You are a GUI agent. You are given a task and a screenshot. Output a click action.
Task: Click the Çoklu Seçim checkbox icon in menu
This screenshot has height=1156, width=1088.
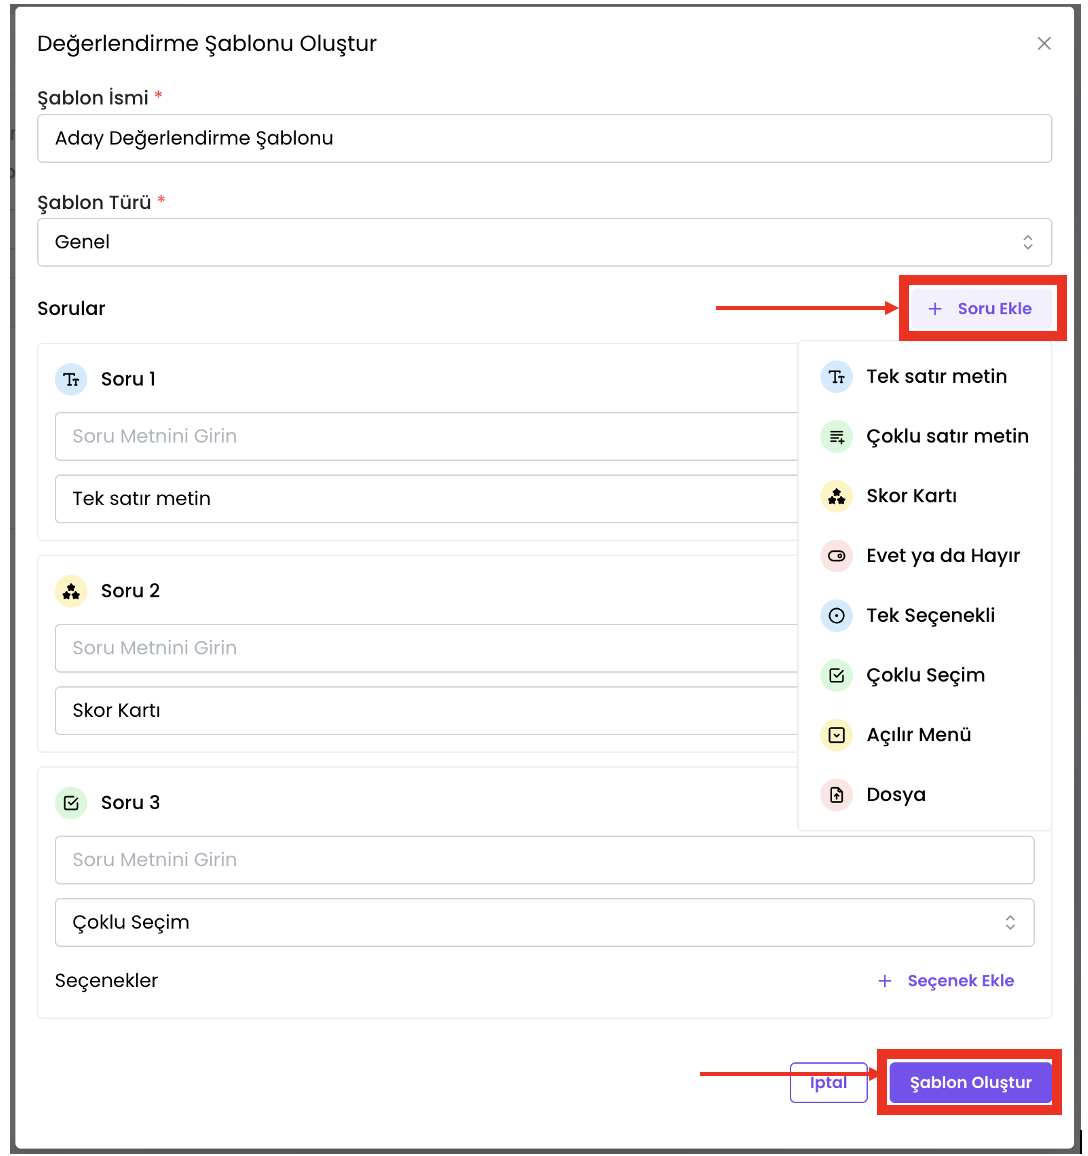point(836,676)
